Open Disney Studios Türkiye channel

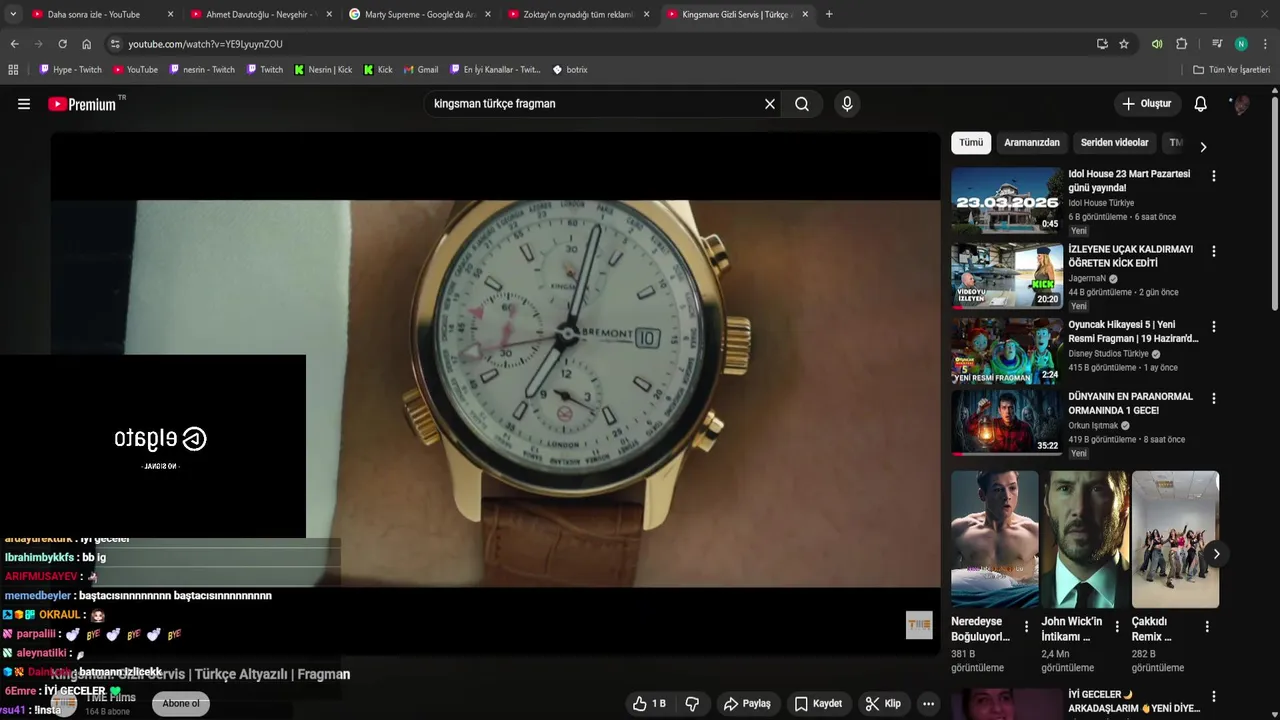coord(1108,354)
